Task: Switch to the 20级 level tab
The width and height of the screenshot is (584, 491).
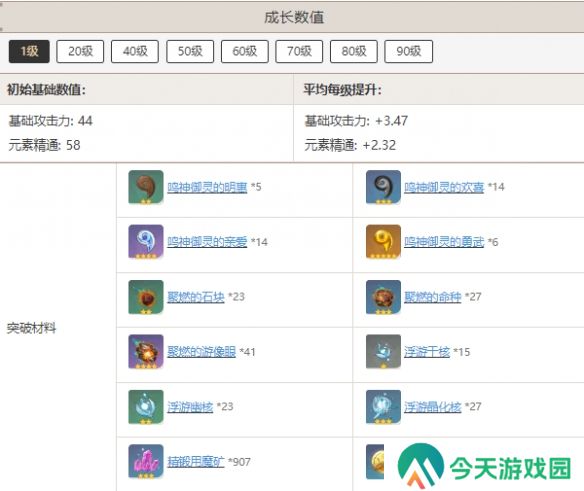Action: (80, 51)
